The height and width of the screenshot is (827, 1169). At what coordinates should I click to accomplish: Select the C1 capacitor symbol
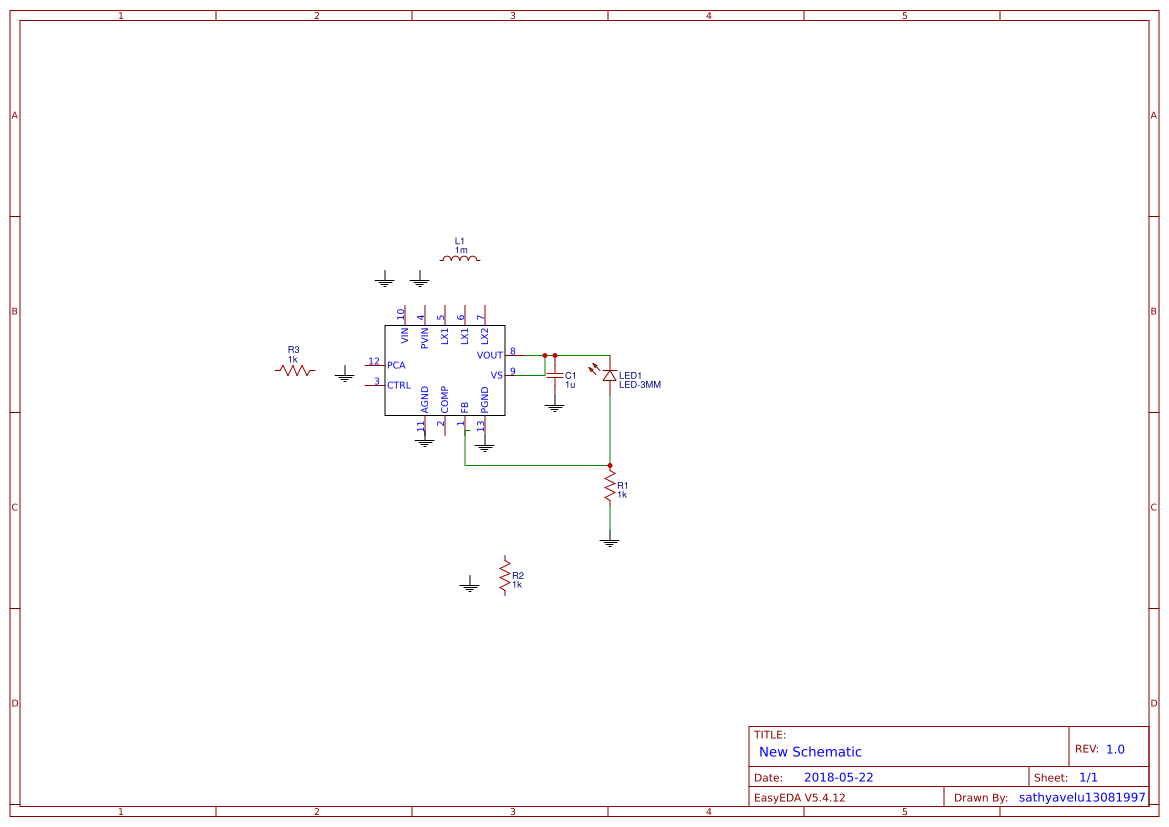[554, 376]
